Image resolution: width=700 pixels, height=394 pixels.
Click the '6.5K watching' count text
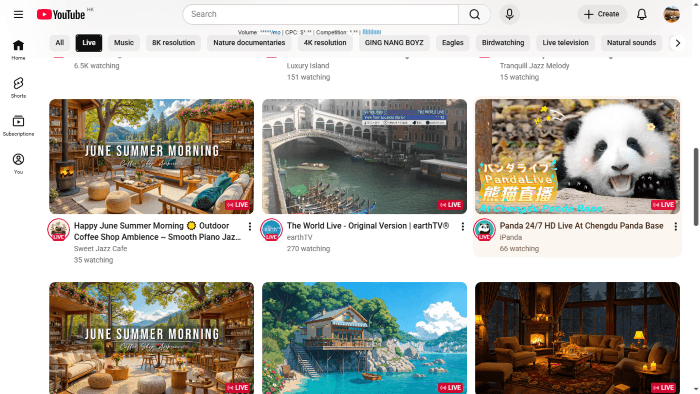[x=96, y=66]
